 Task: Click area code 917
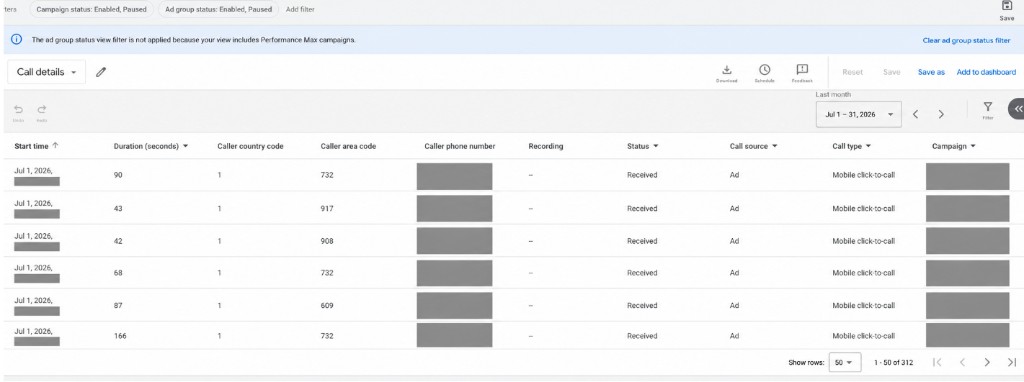[x=327, y=208]
